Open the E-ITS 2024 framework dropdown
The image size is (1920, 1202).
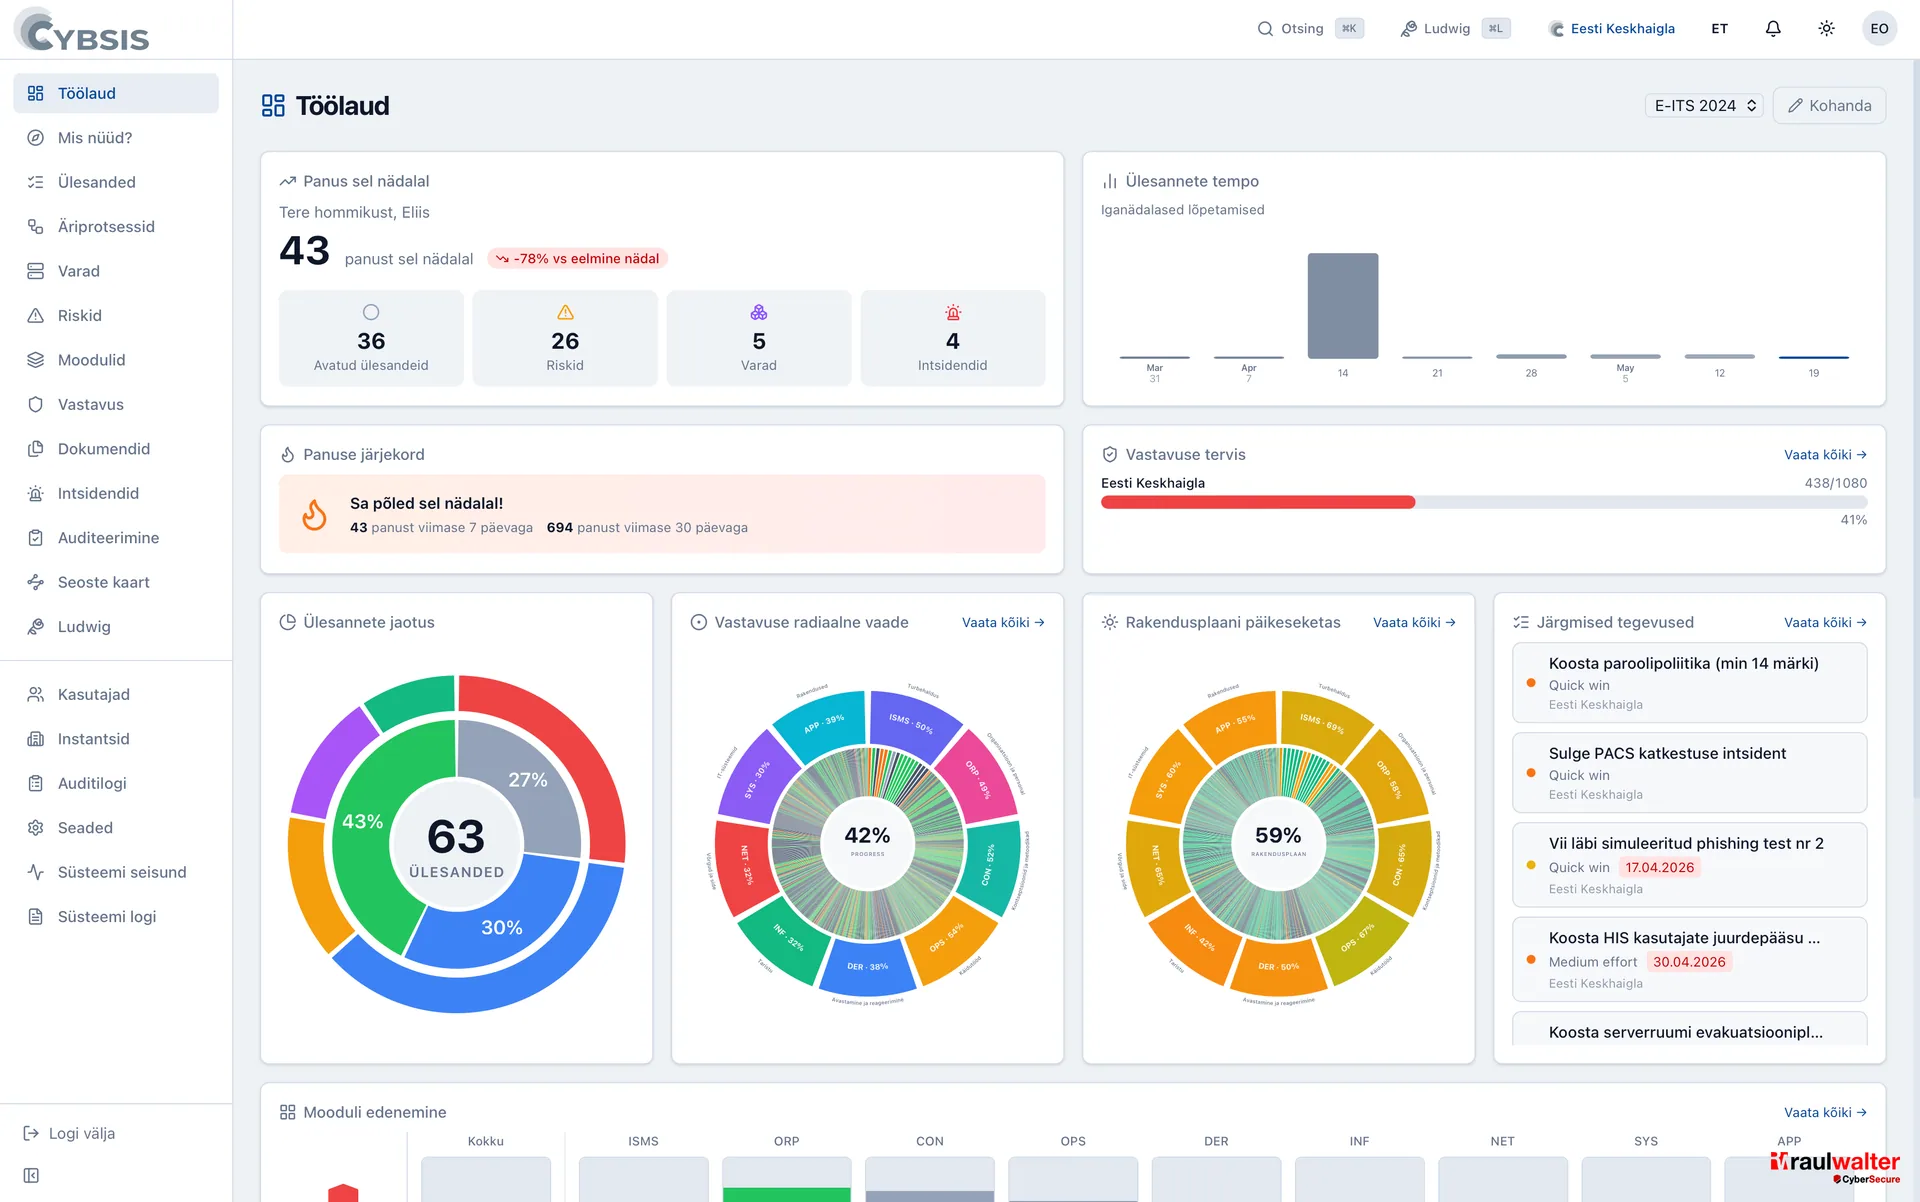pyautogui.click(x=1704, y=105)
